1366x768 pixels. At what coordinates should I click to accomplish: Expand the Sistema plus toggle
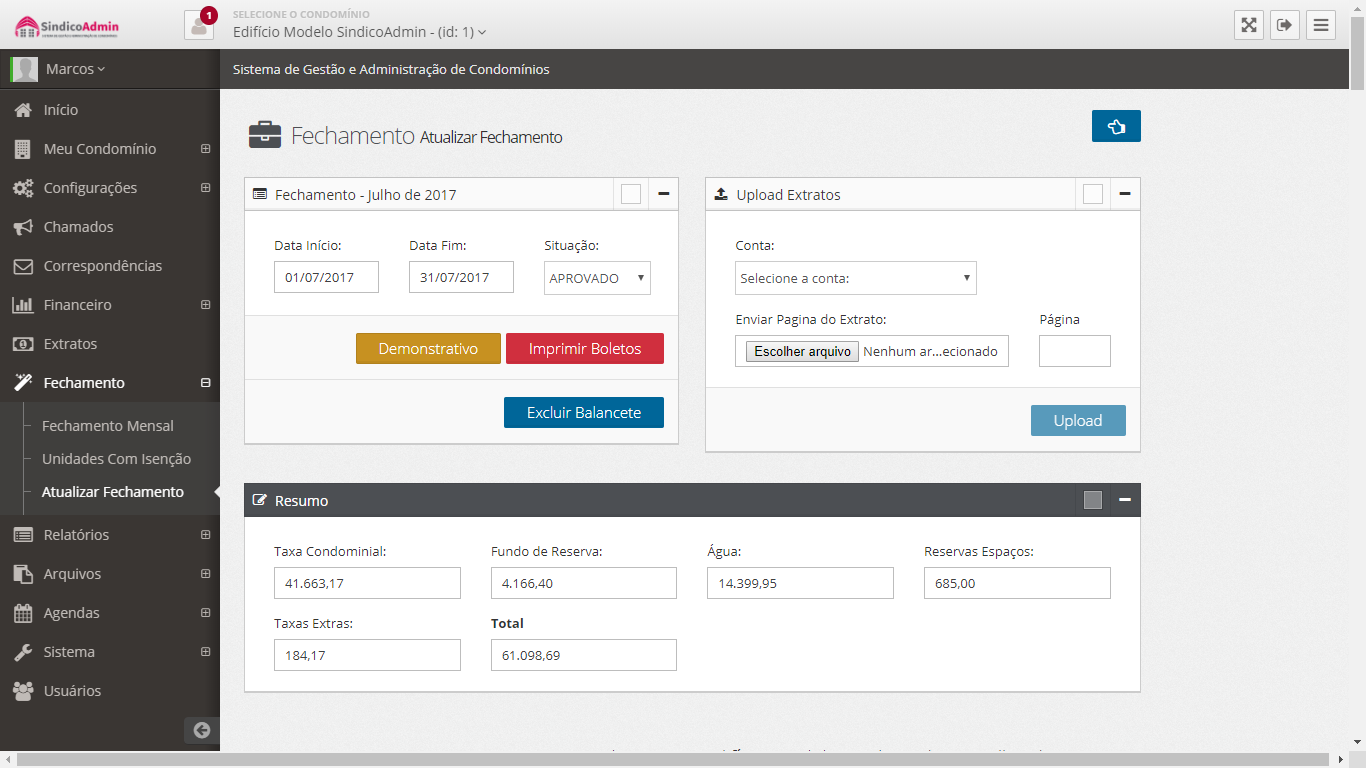click(205, 652)
